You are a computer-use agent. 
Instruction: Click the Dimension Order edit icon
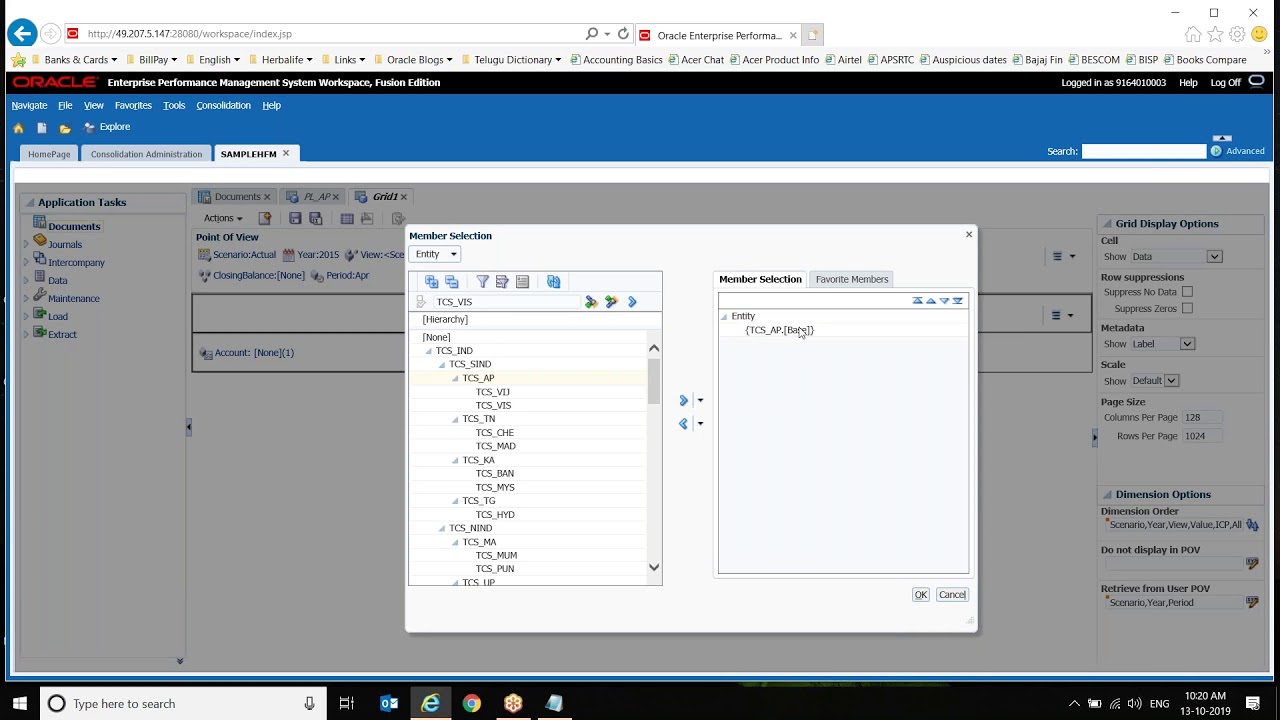pyautogui.click(x=1252, y=525)
